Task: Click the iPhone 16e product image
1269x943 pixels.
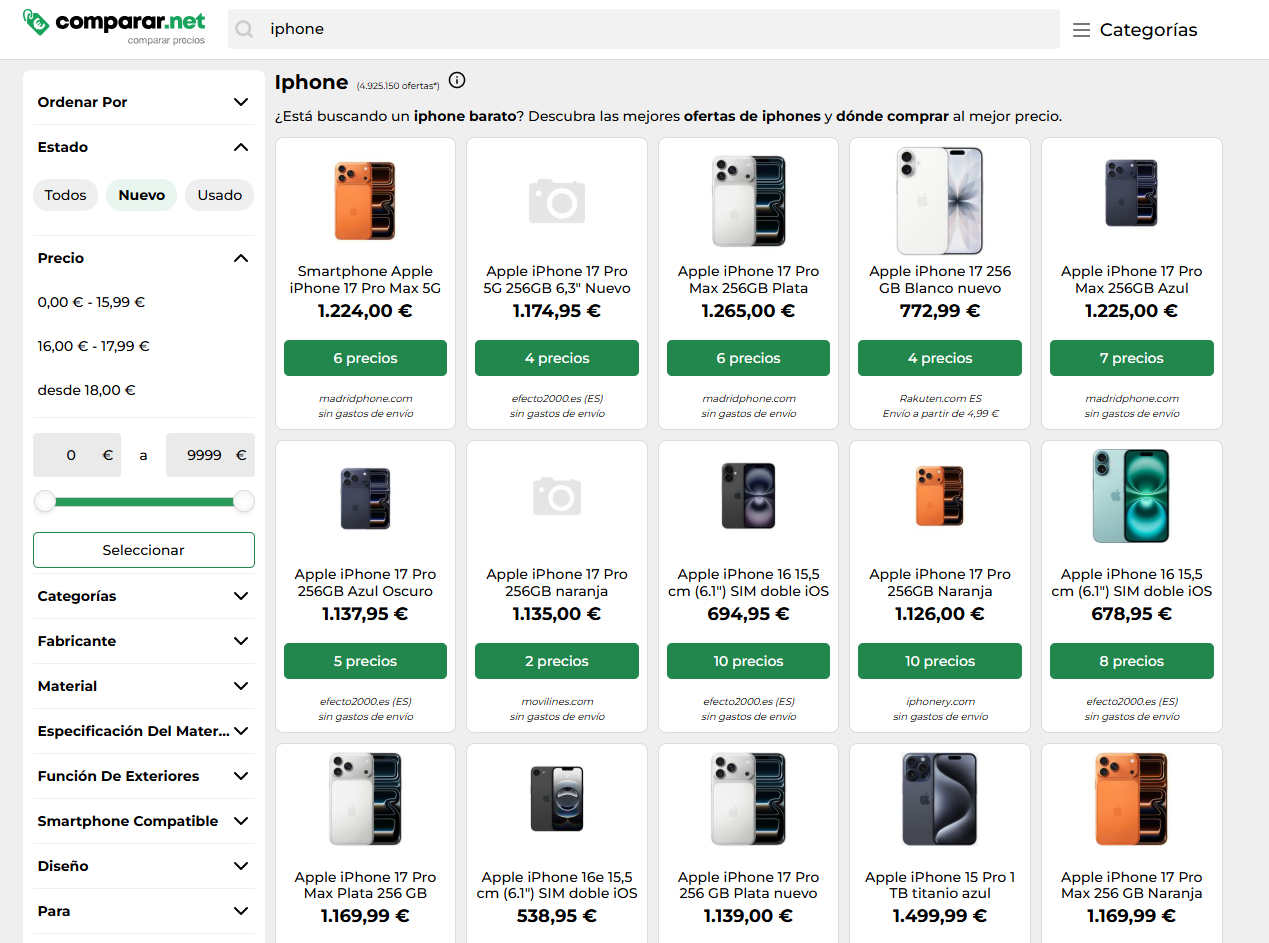Action: (557, 798)
